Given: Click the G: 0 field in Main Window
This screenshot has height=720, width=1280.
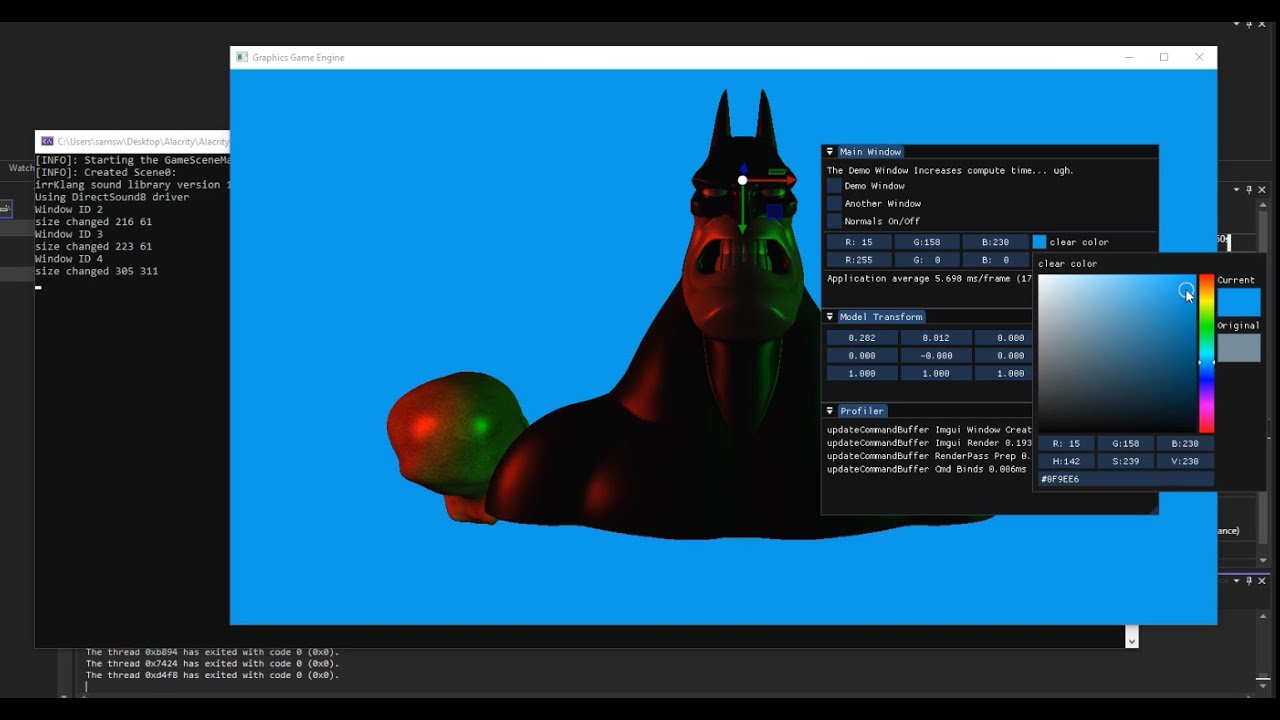Looking at the screenshot, I should click(x=927, y=260).
